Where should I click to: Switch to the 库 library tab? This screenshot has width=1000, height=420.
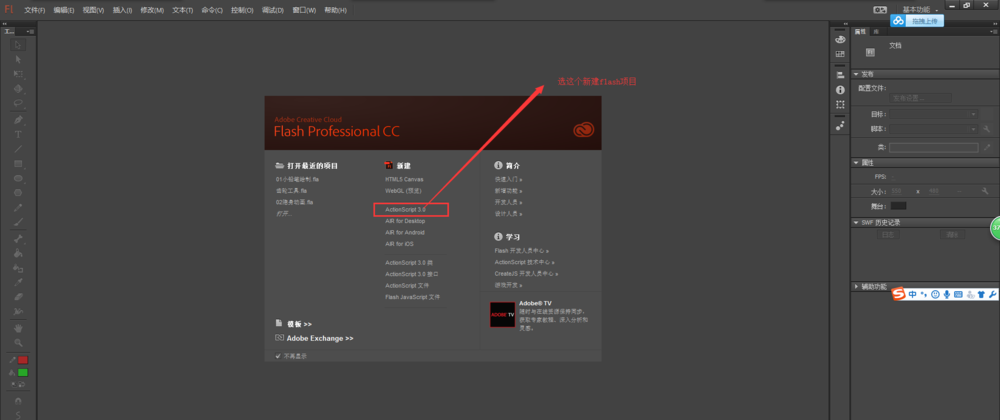pos(876,31)
